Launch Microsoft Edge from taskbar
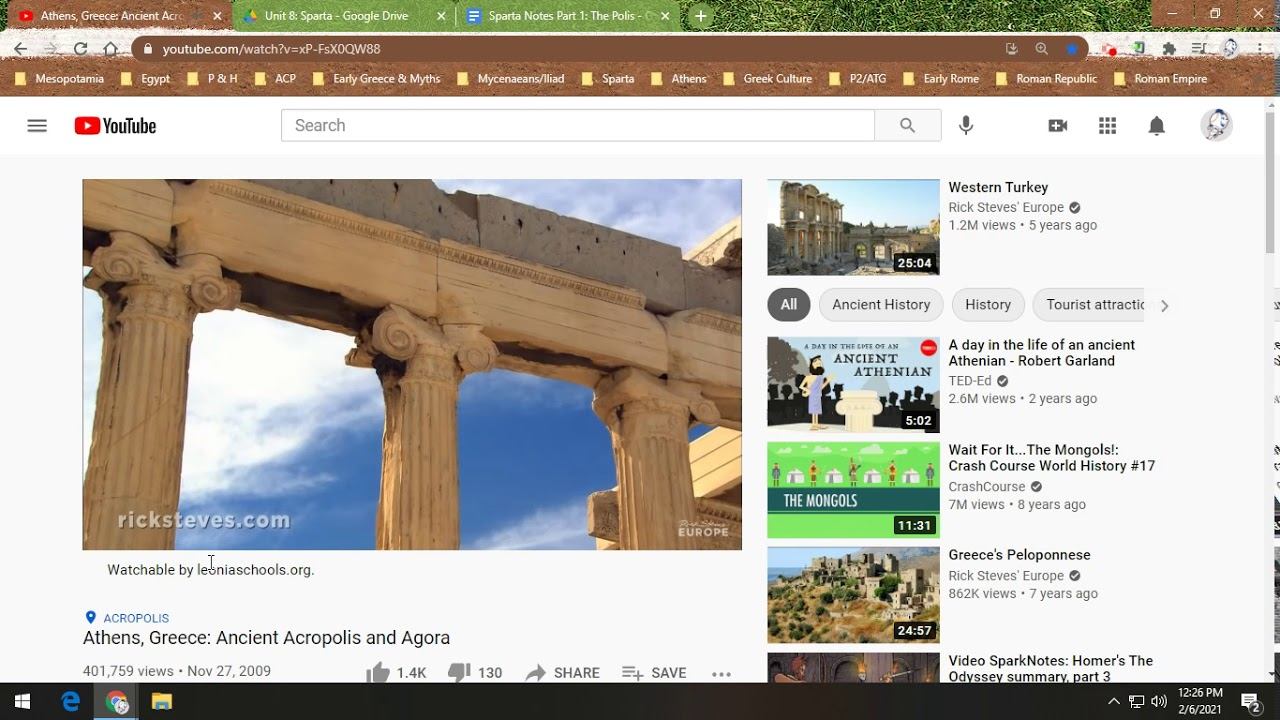The width and height of the screenshot is (1280, 720). 70,701
